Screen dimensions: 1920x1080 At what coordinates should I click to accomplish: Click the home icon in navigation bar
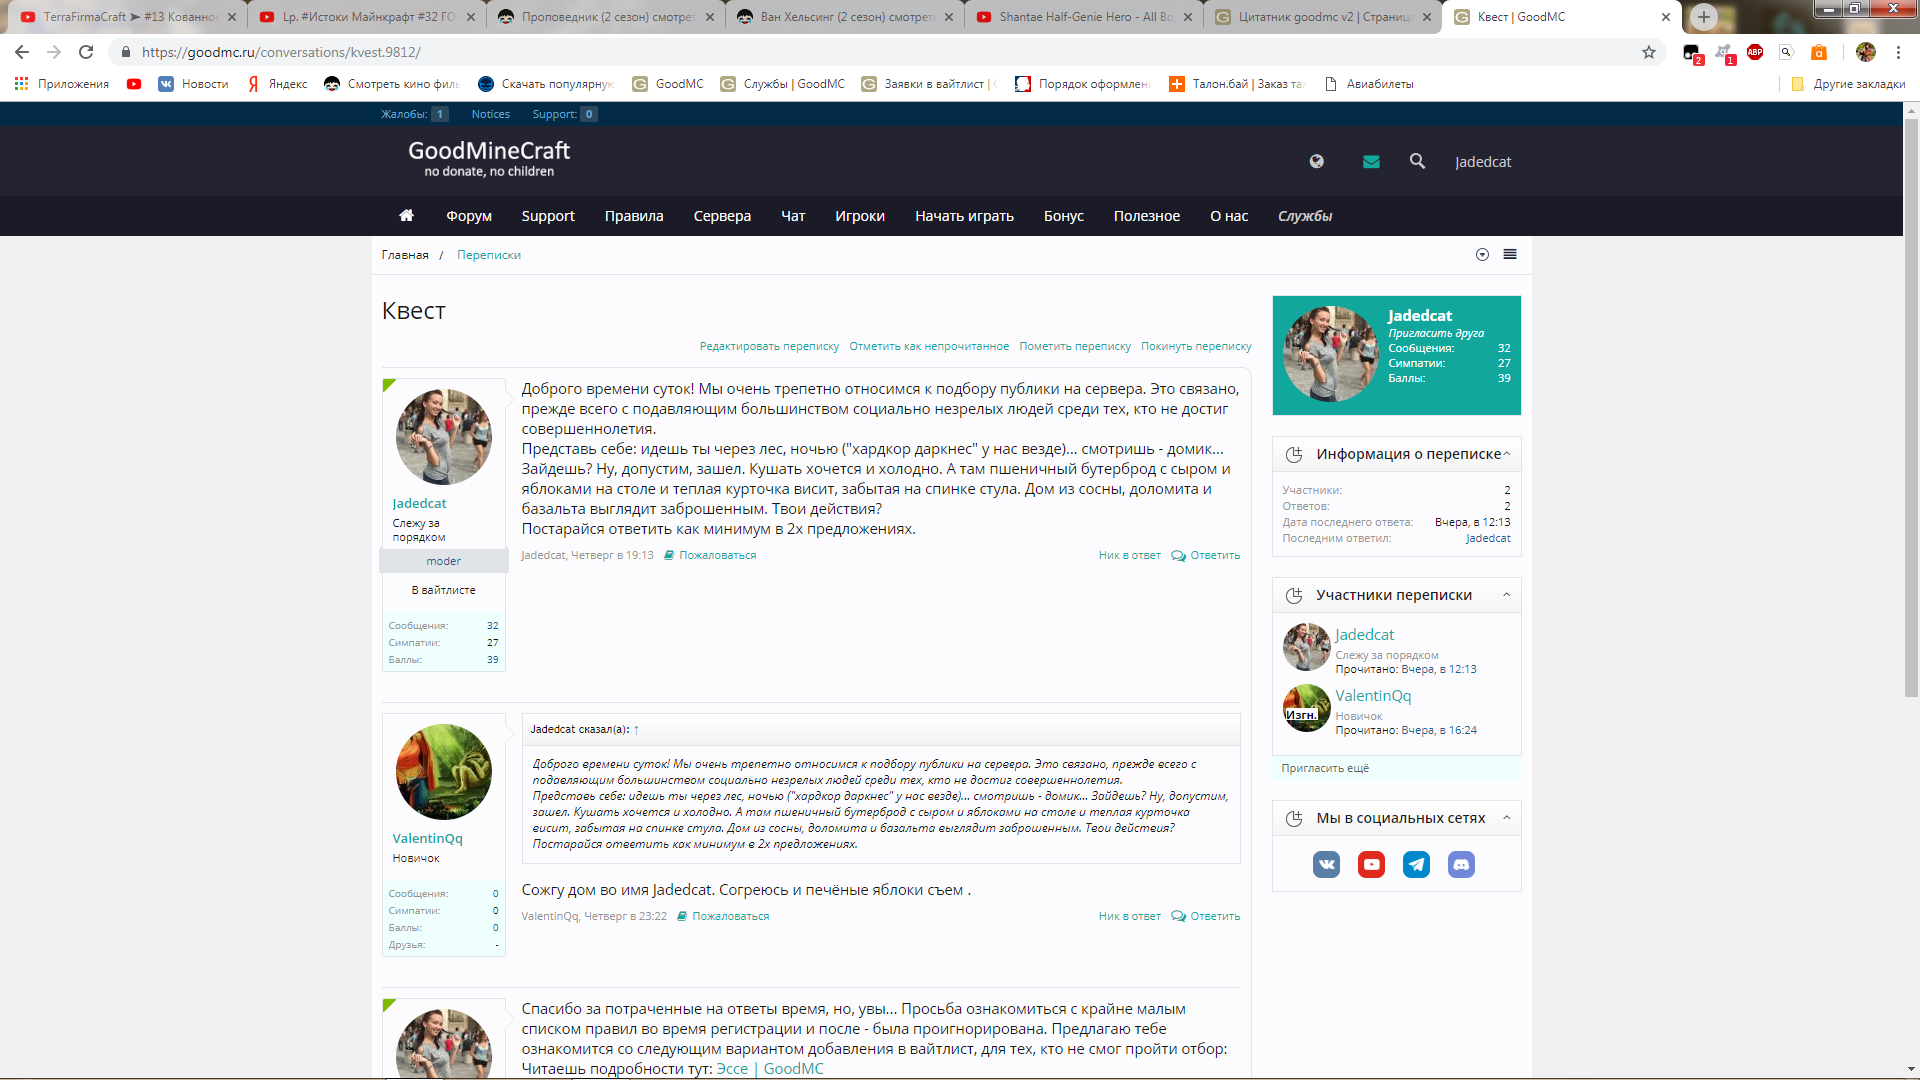406,215
